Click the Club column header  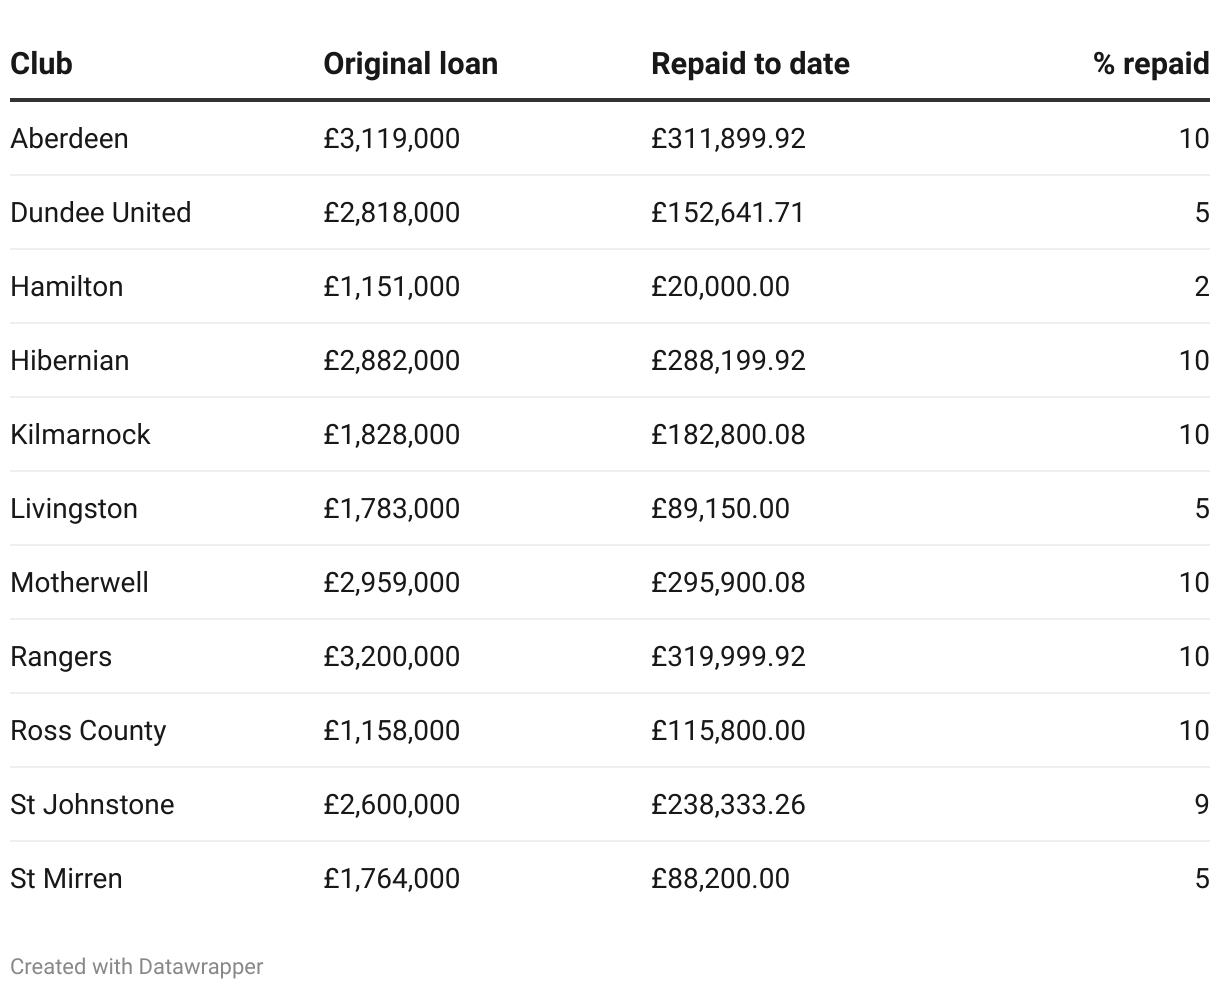42,64
